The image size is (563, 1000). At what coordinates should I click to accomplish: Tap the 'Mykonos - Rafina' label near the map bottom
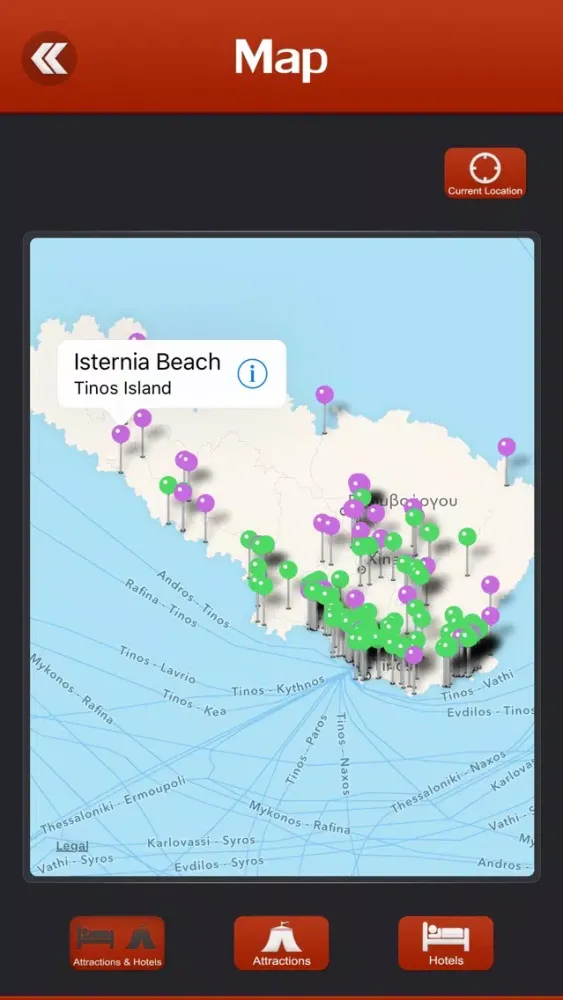299,818
